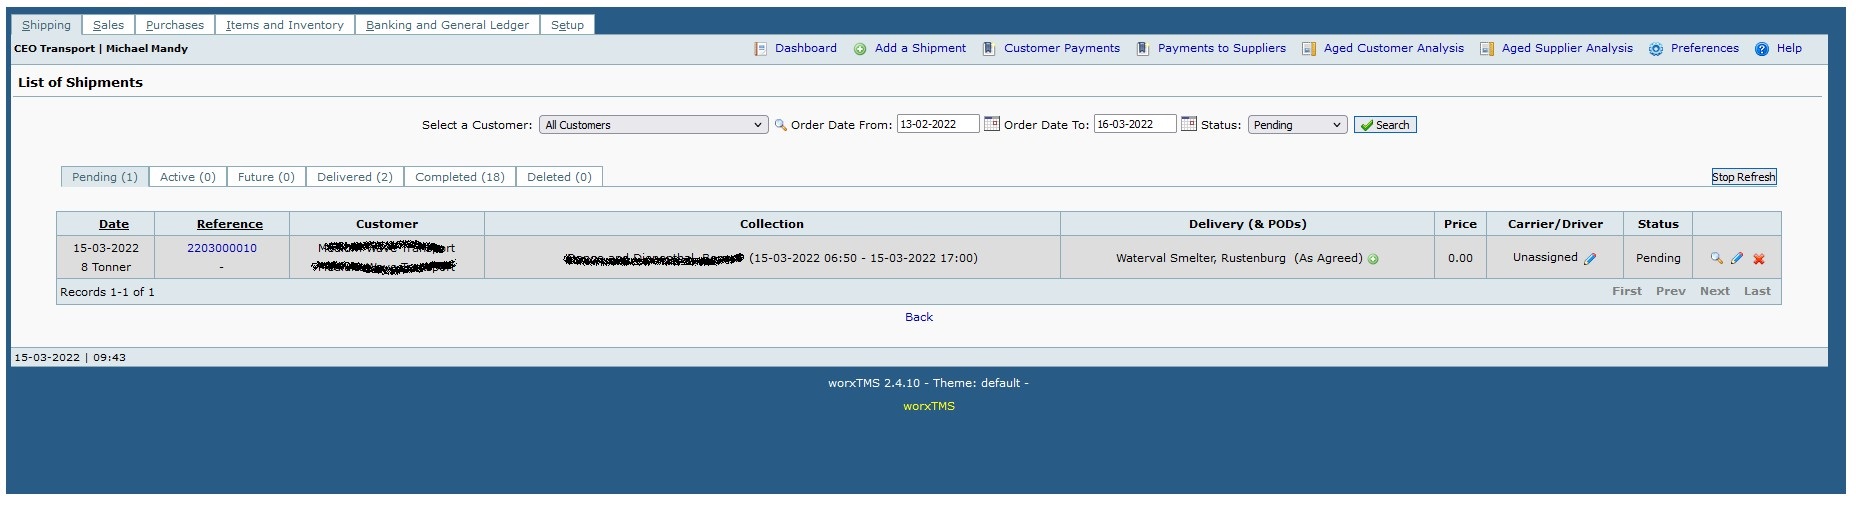
Task: Click the Help question mark icon
Action: [x=1762, y=49]
